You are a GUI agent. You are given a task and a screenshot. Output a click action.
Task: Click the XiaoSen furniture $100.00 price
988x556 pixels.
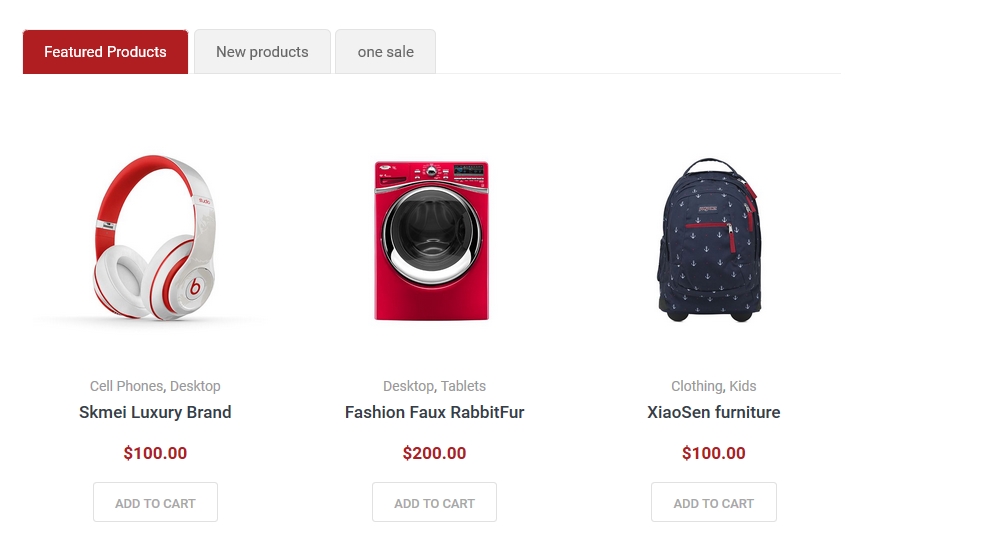[x=713, y=453]
